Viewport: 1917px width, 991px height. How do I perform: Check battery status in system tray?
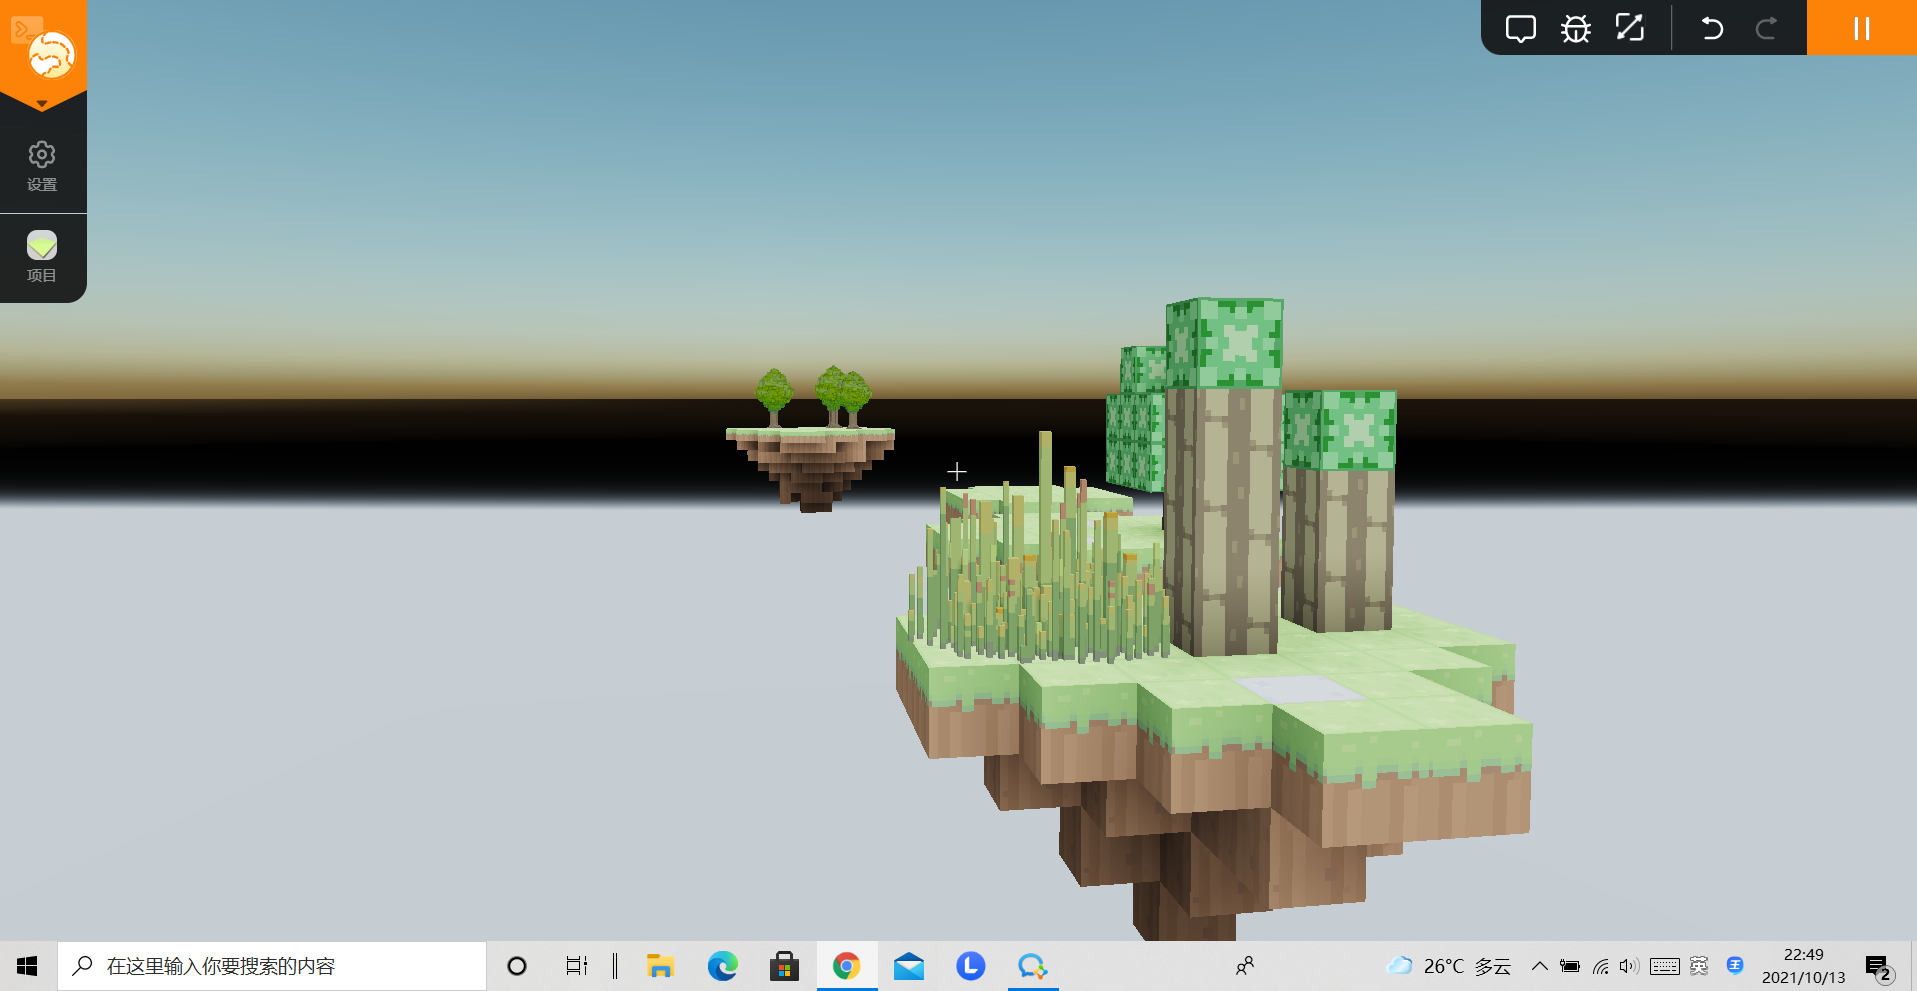[1570, 966]
